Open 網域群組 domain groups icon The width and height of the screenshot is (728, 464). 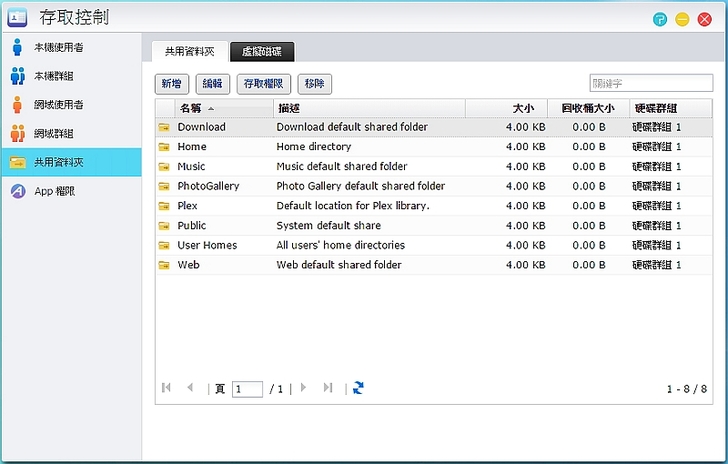(x=17, y=133)
